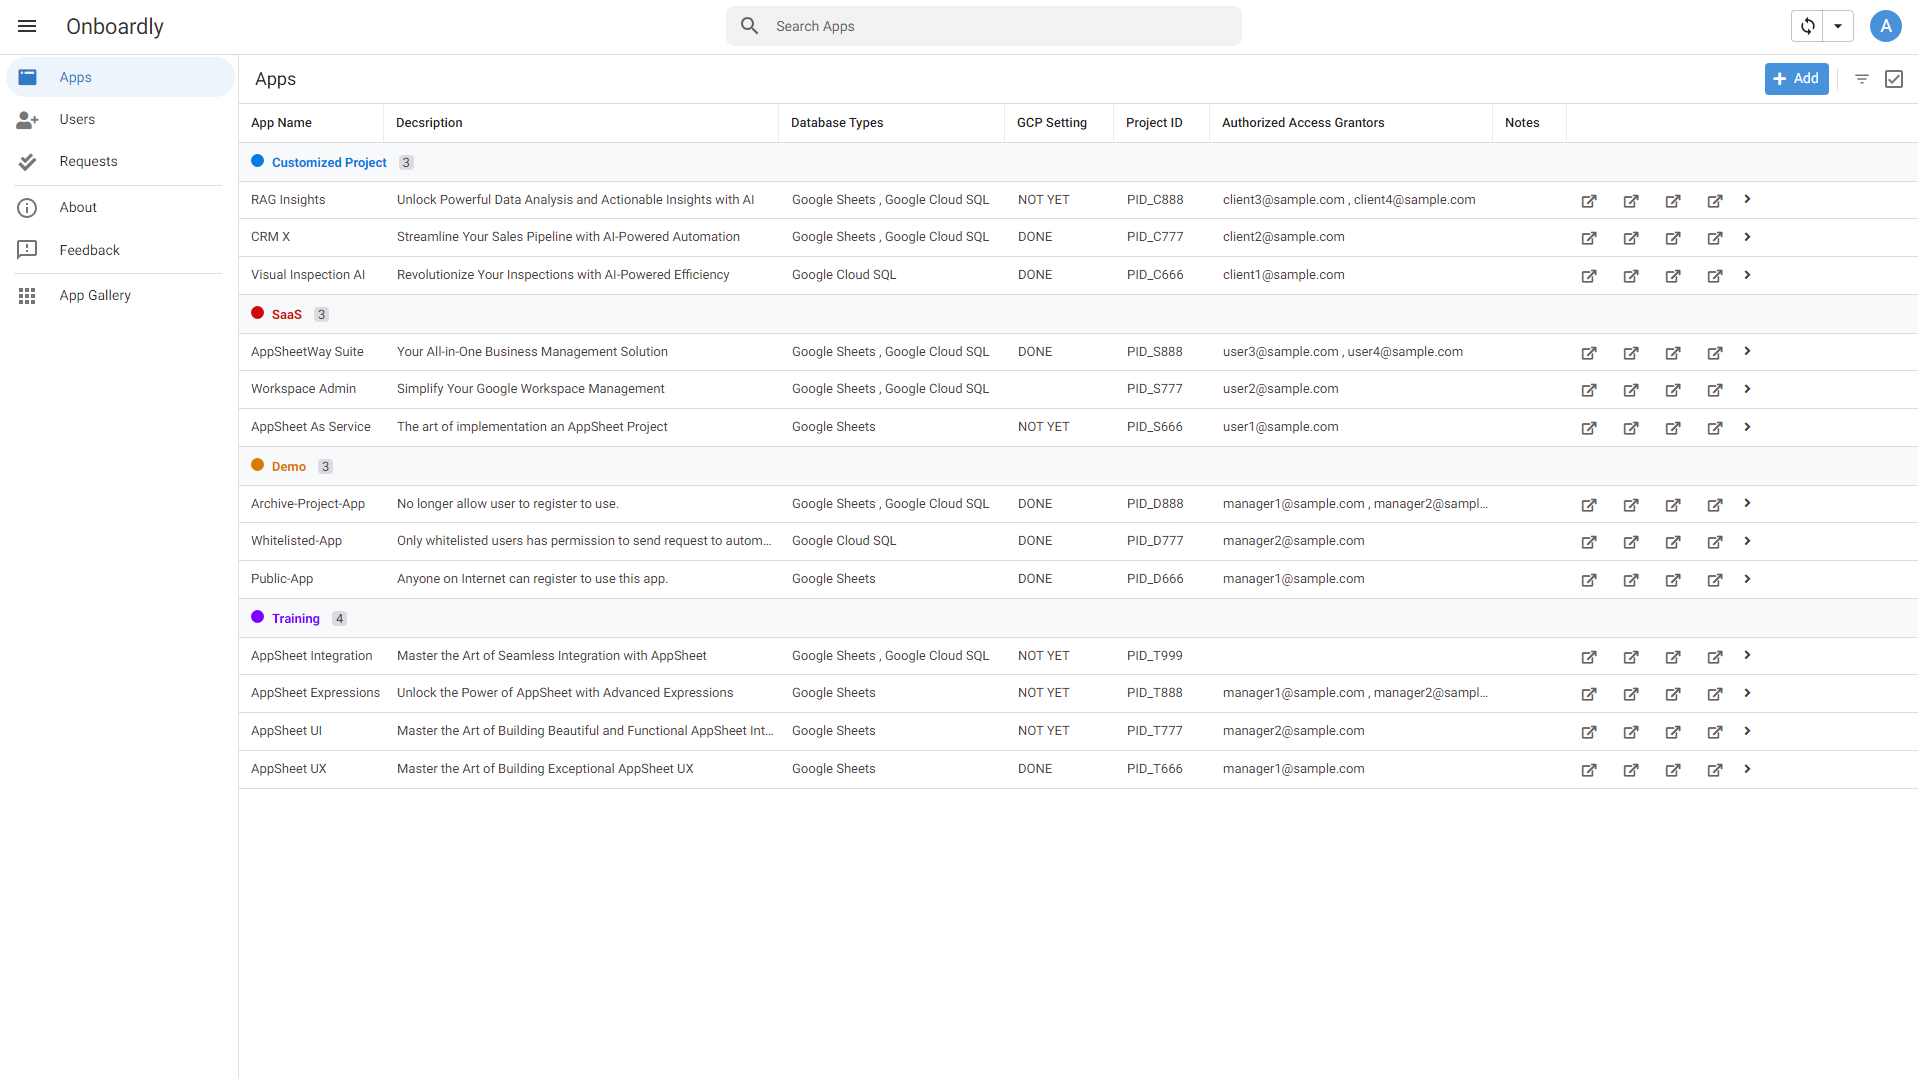
Task: Open first external link for Workspace Admin
Action: tap(1588, 390)
